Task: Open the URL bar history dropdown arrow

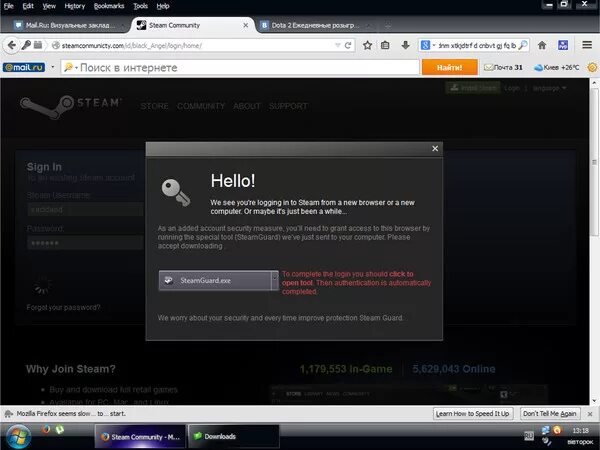Action: (338, 46)
